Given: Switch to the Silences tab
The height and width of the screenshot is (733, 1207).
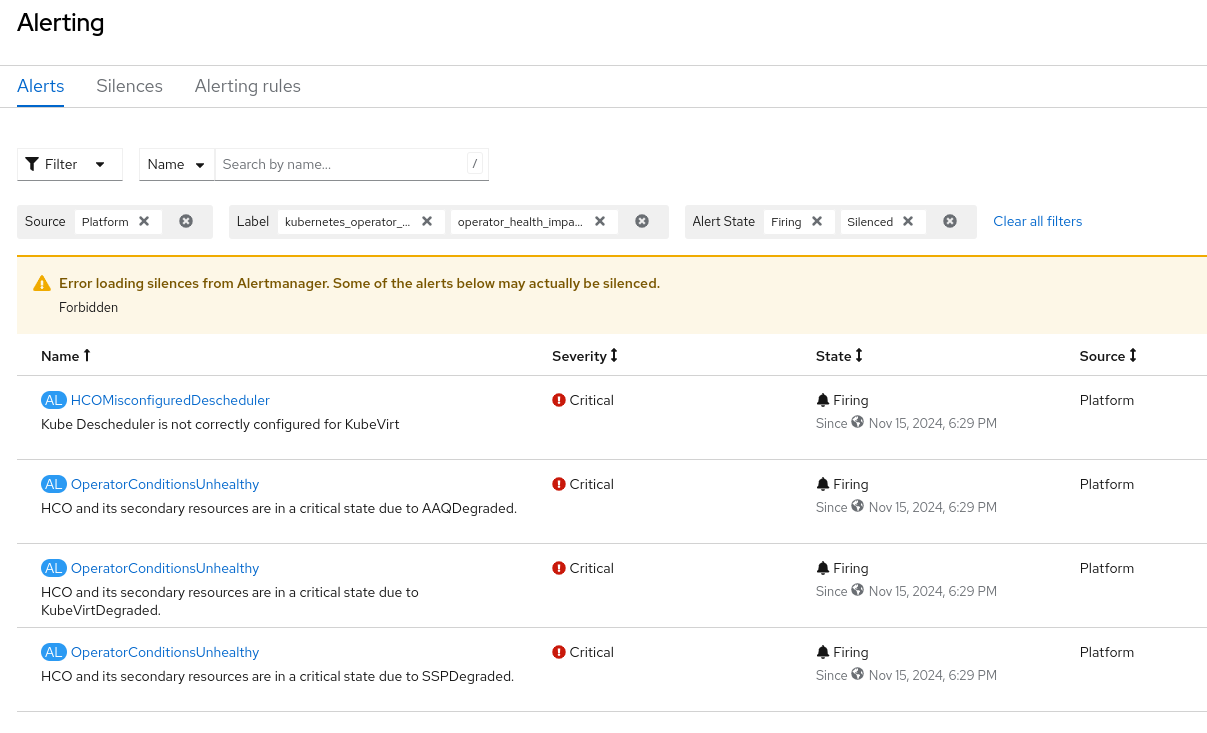Looking at the screenshot, I should tap(129, 86).
